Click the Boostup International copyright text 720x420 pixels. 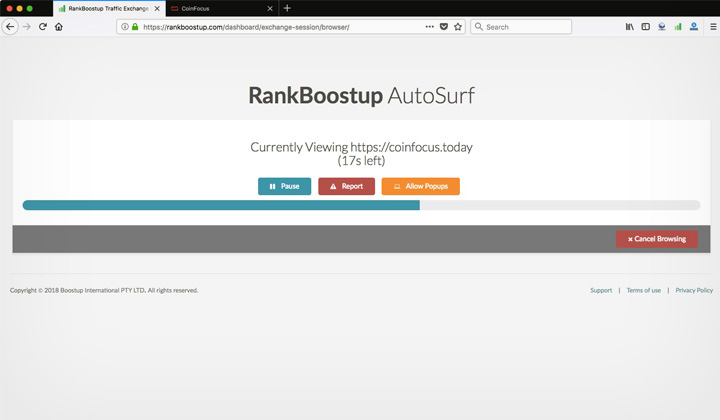[104, 290]
